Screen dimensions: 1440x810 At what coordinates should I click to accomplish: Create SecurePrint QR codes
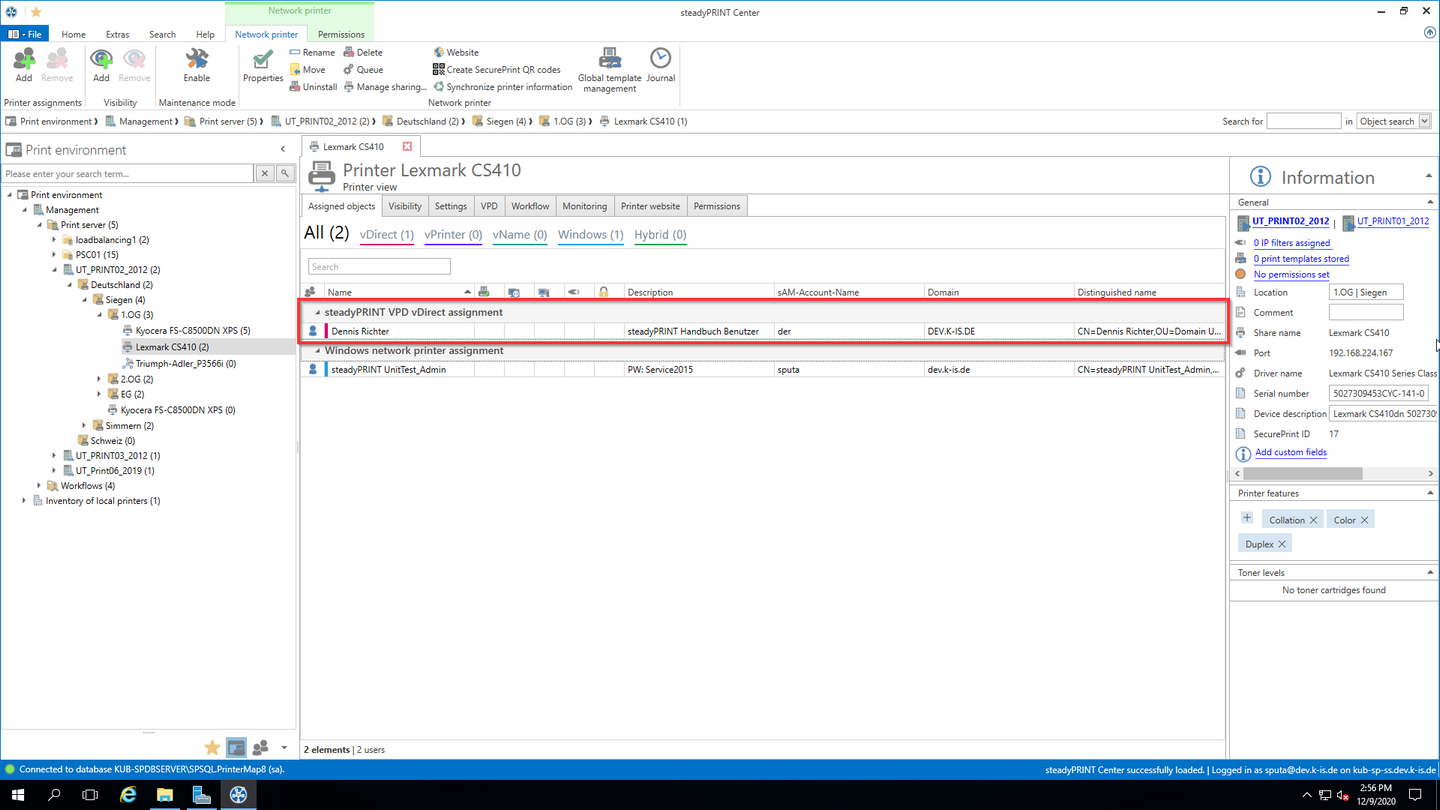[496, 70]
